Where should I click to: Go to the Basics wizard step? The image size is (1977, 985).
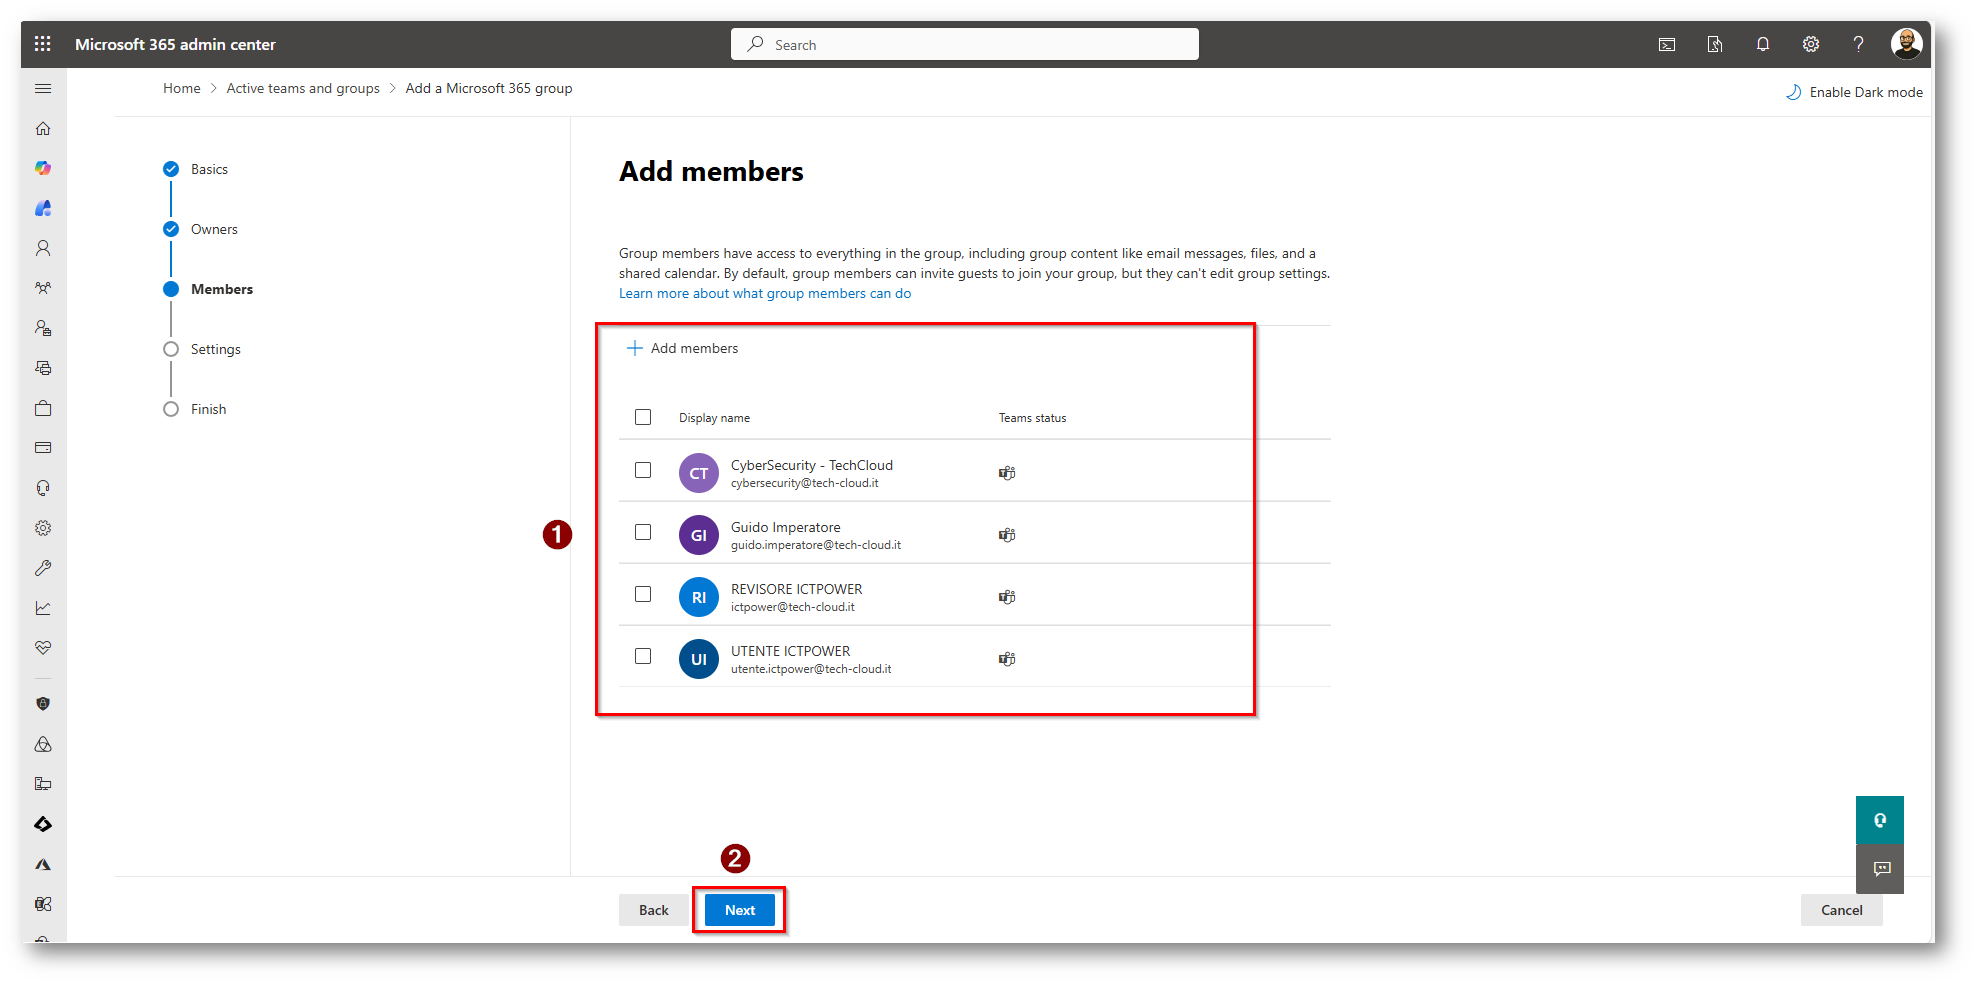click(x=209, y=169)
